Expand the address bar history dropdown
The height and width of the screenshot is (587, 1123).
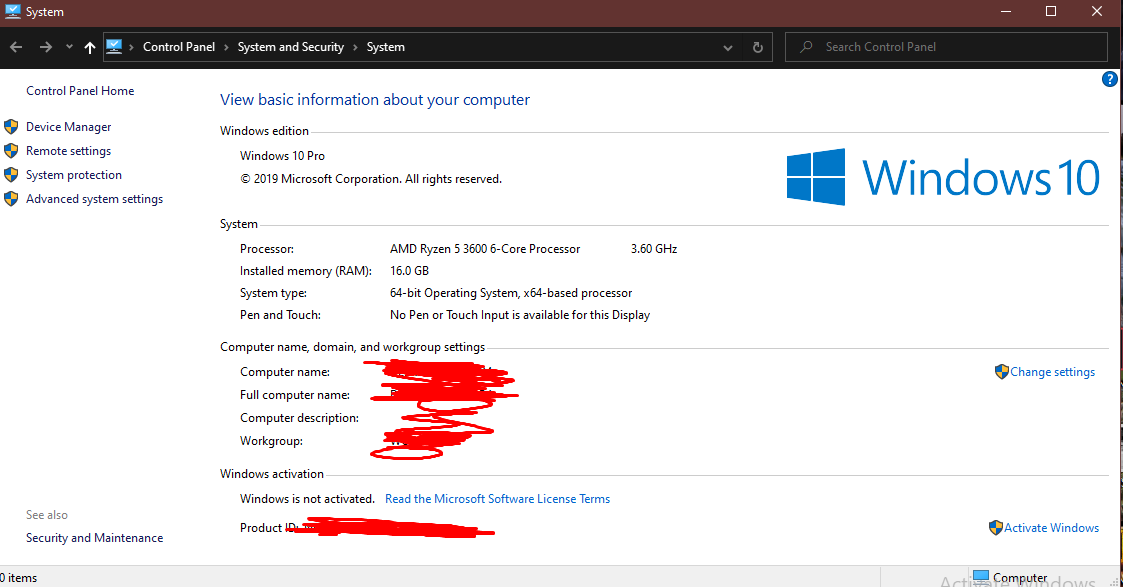tap(728, 47)
